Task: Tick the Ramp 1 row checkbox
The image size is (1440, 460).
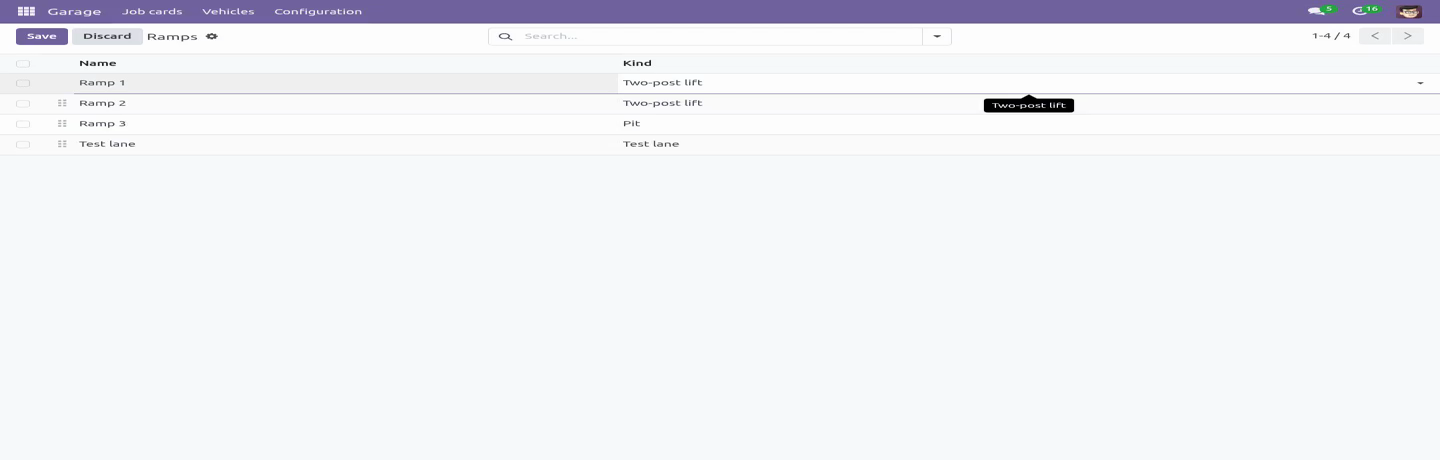Action: 23,83
